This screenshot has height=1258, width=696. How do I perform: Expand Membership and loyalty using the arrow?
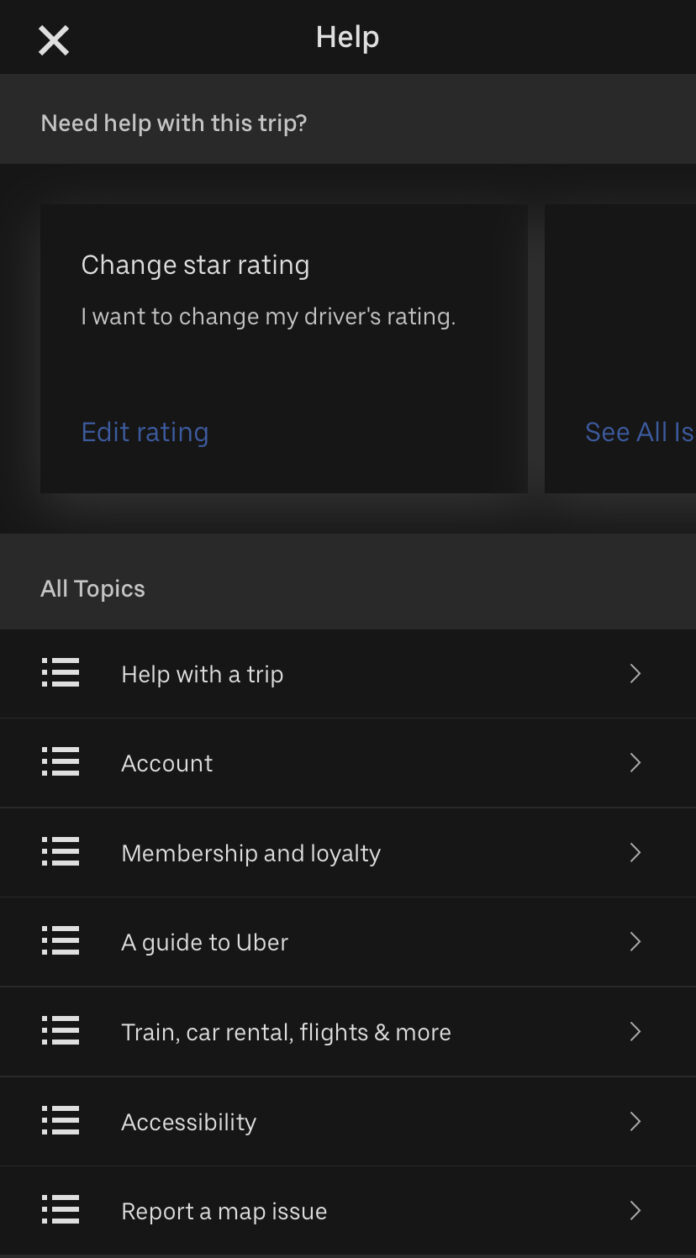(636, 852)
